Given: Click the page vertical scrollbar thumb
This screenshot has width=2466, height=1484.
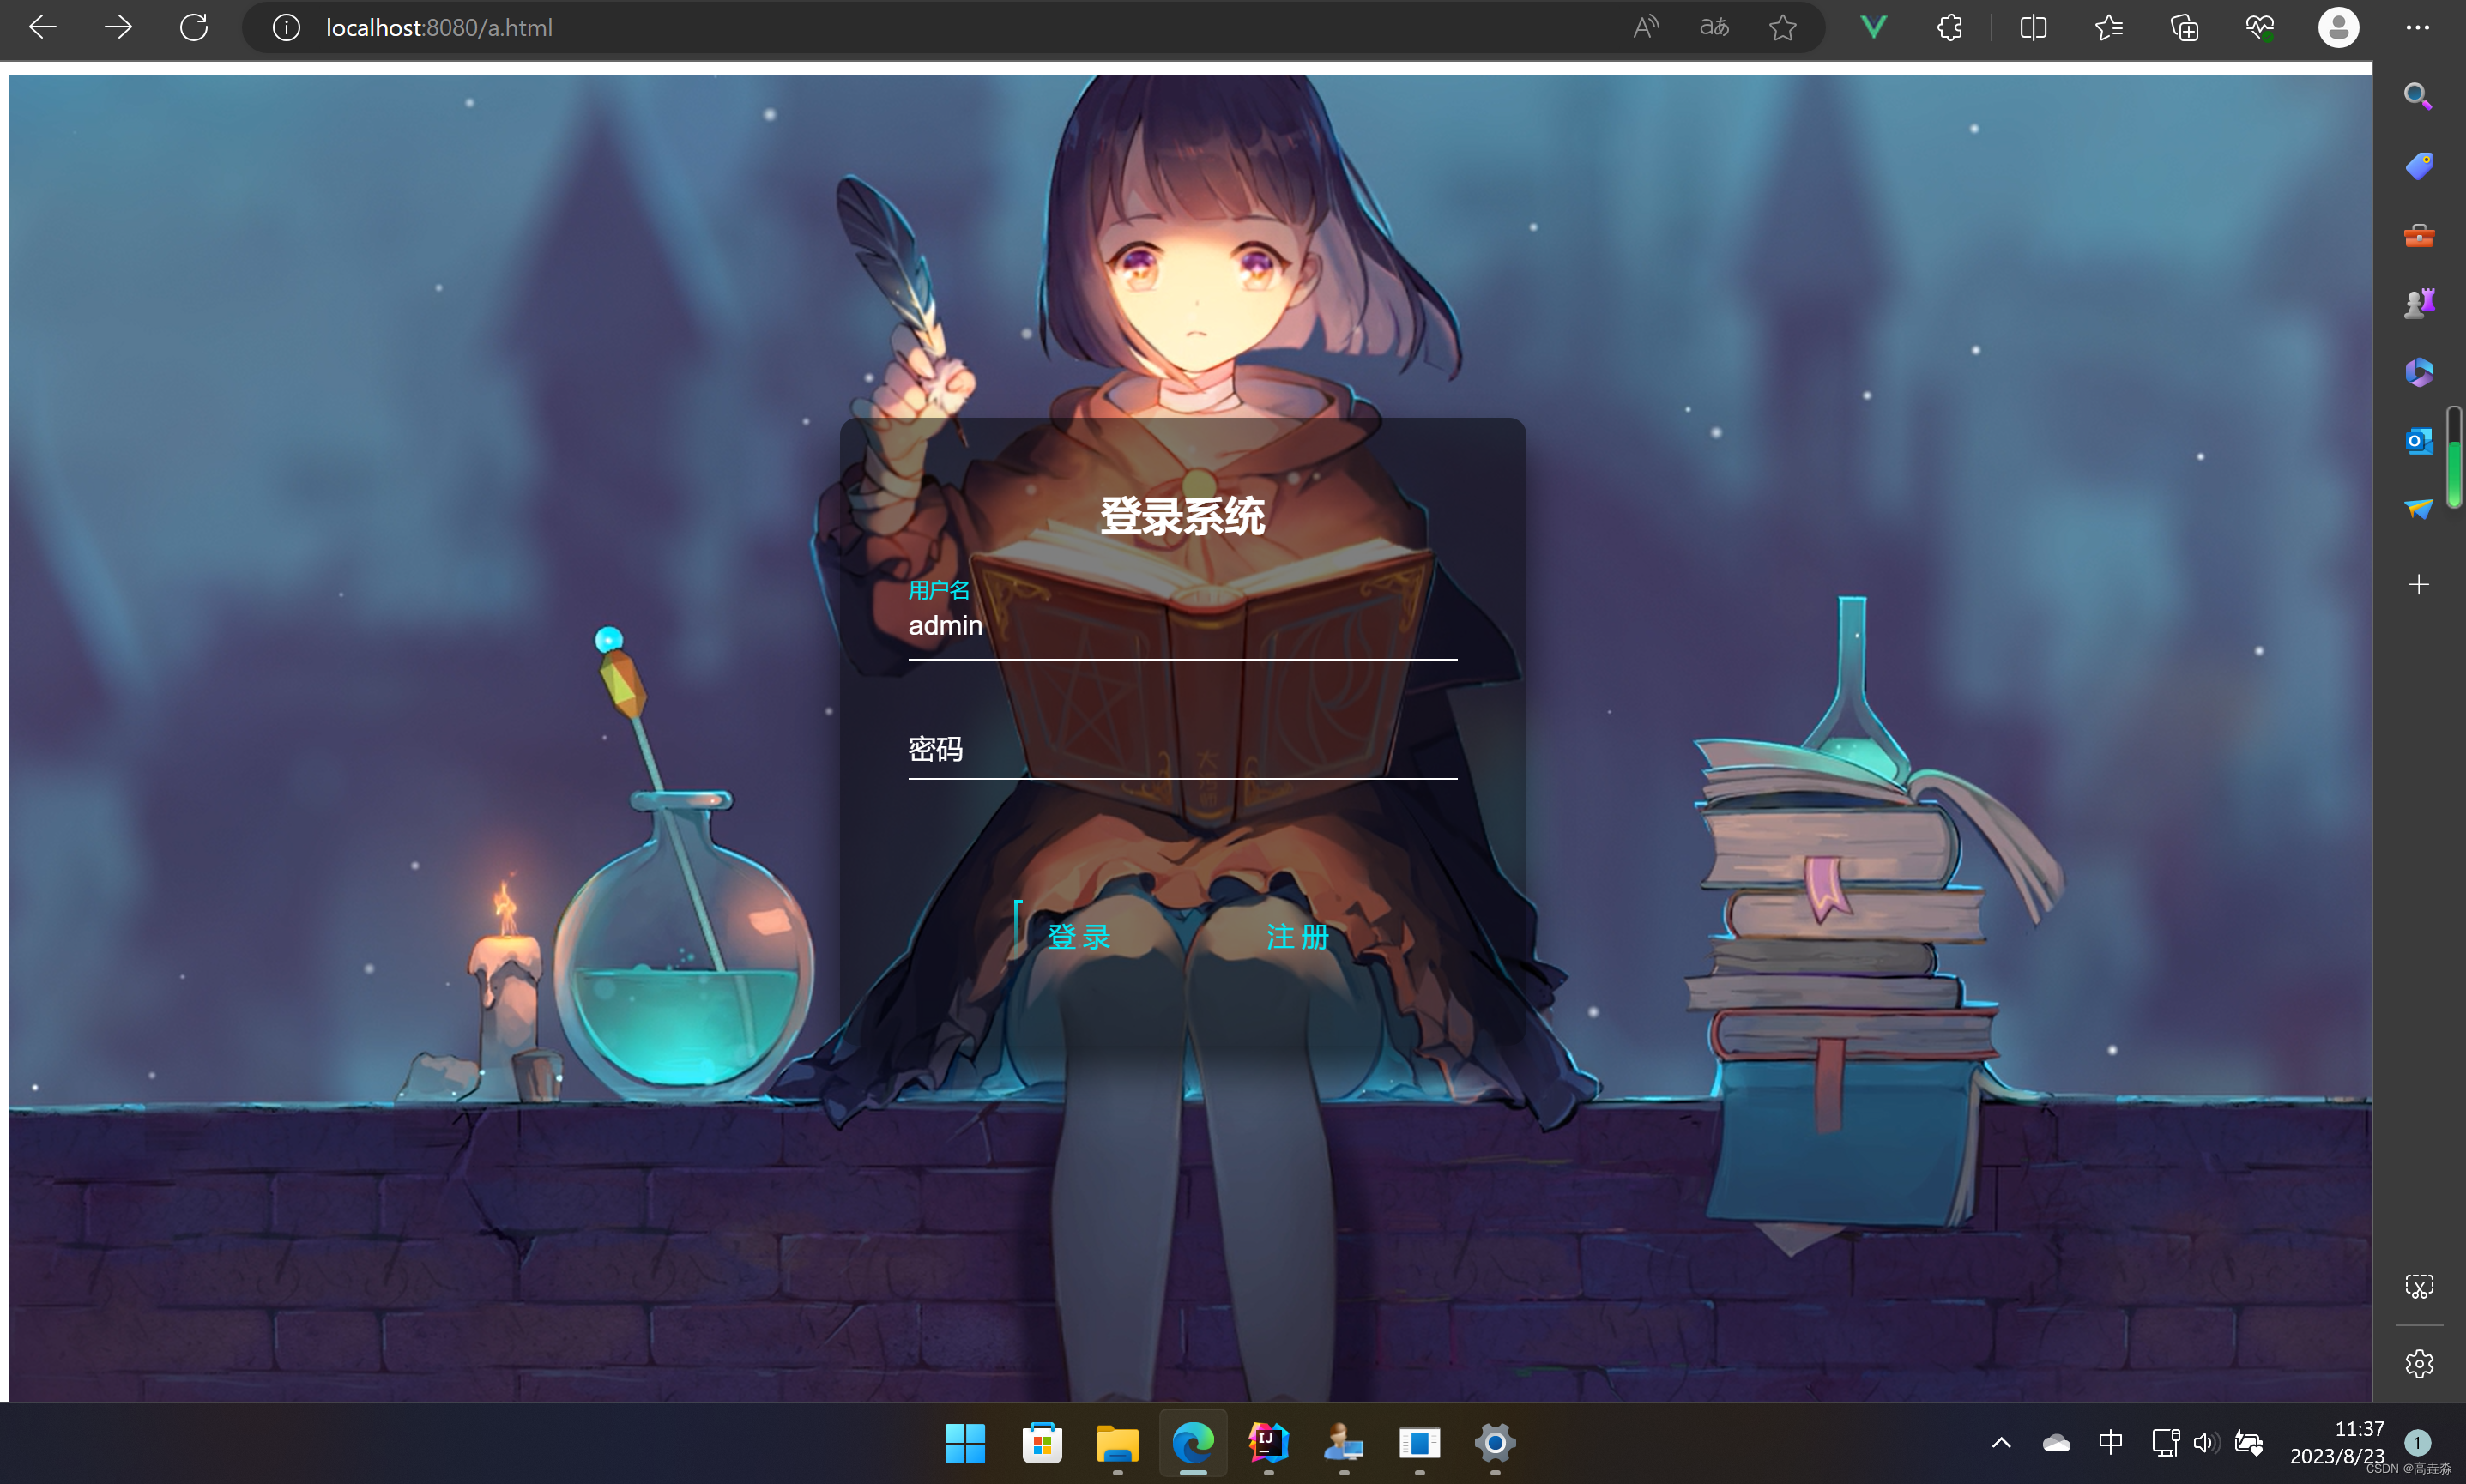Looking at the screenshot, I should pos(2454,457).
